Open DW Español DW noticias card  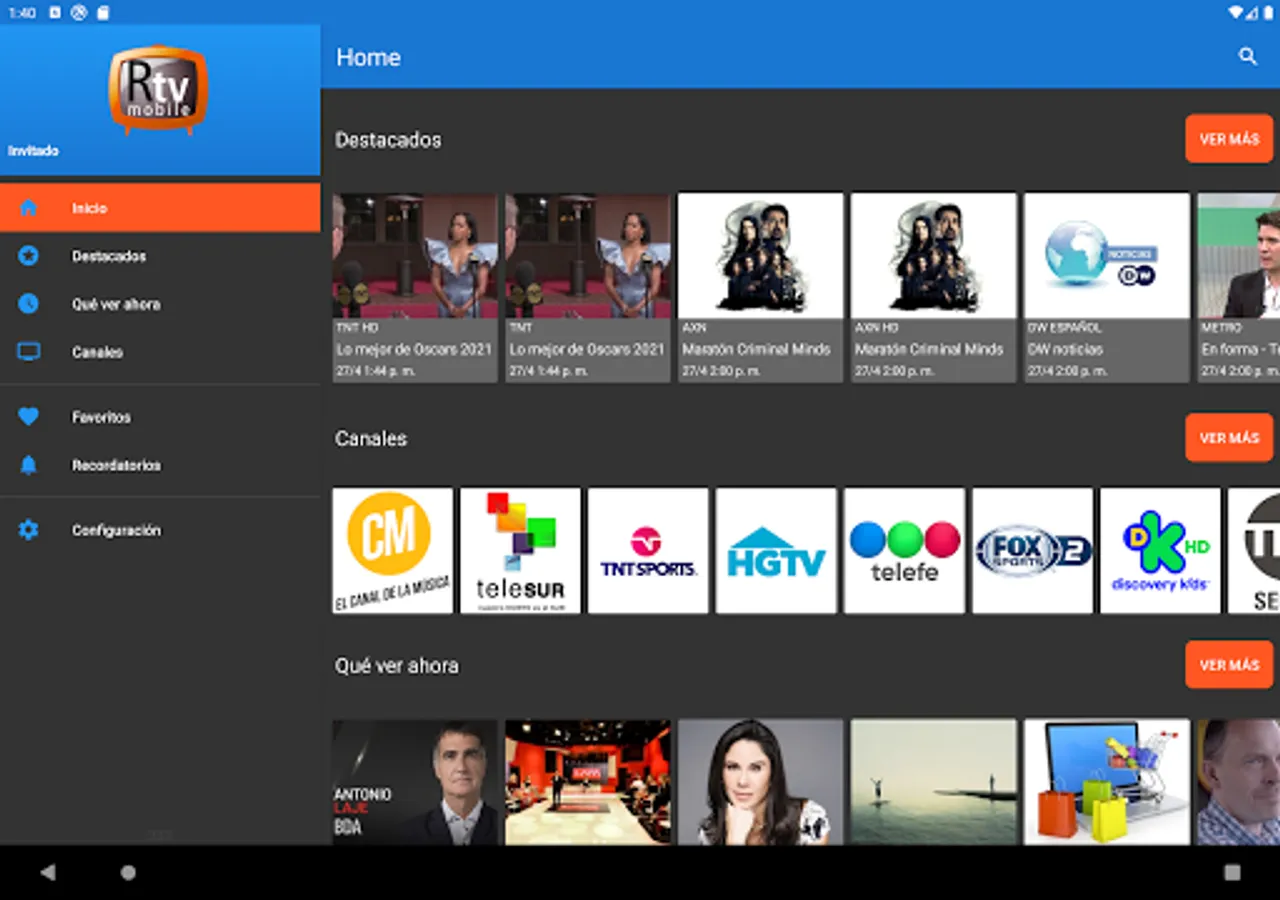pos(1107,288)
